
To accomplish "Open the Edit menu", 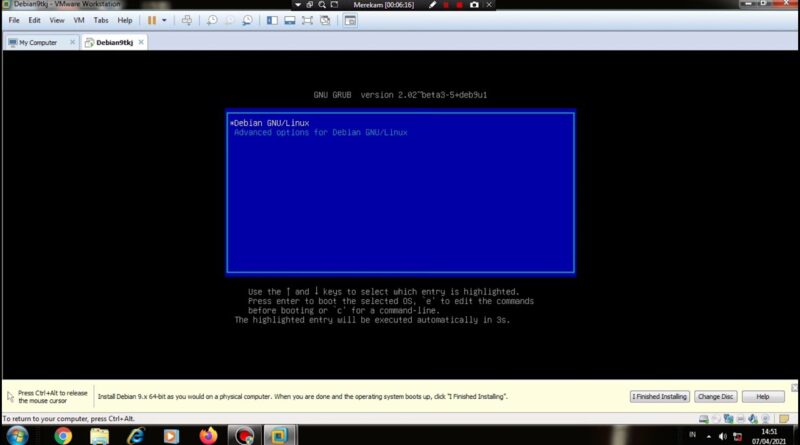I will click(x=34, y=20).
